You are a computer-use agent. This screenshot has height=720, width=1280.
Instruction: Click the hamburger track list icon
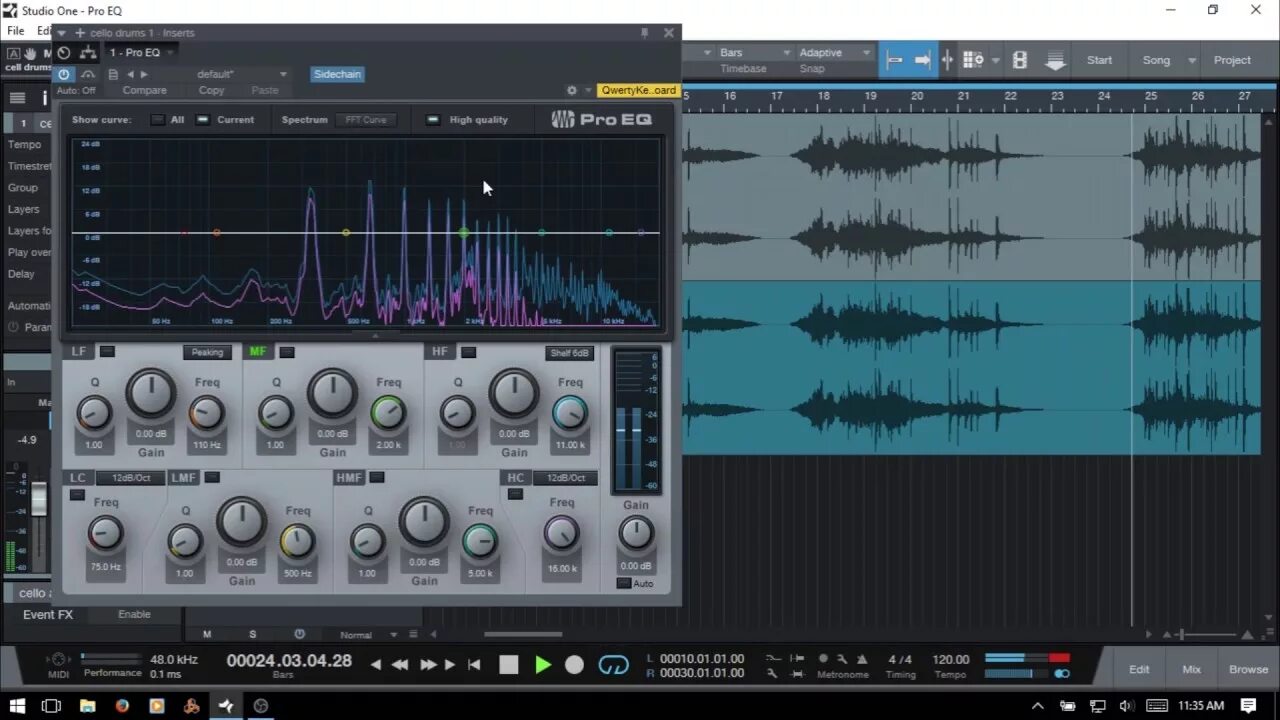(18, 98)
